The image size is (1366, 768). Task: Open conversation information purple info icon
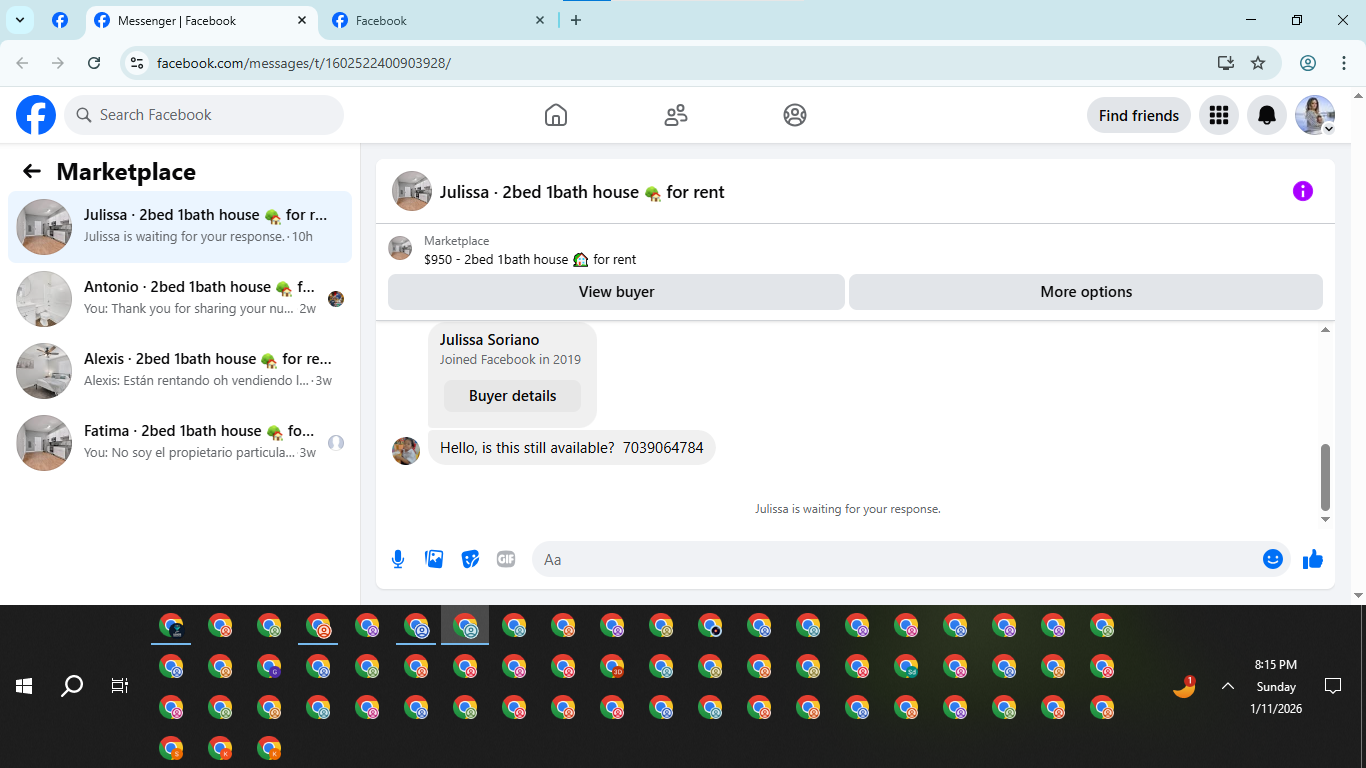pyautogui.click(x=1303, y=191)
